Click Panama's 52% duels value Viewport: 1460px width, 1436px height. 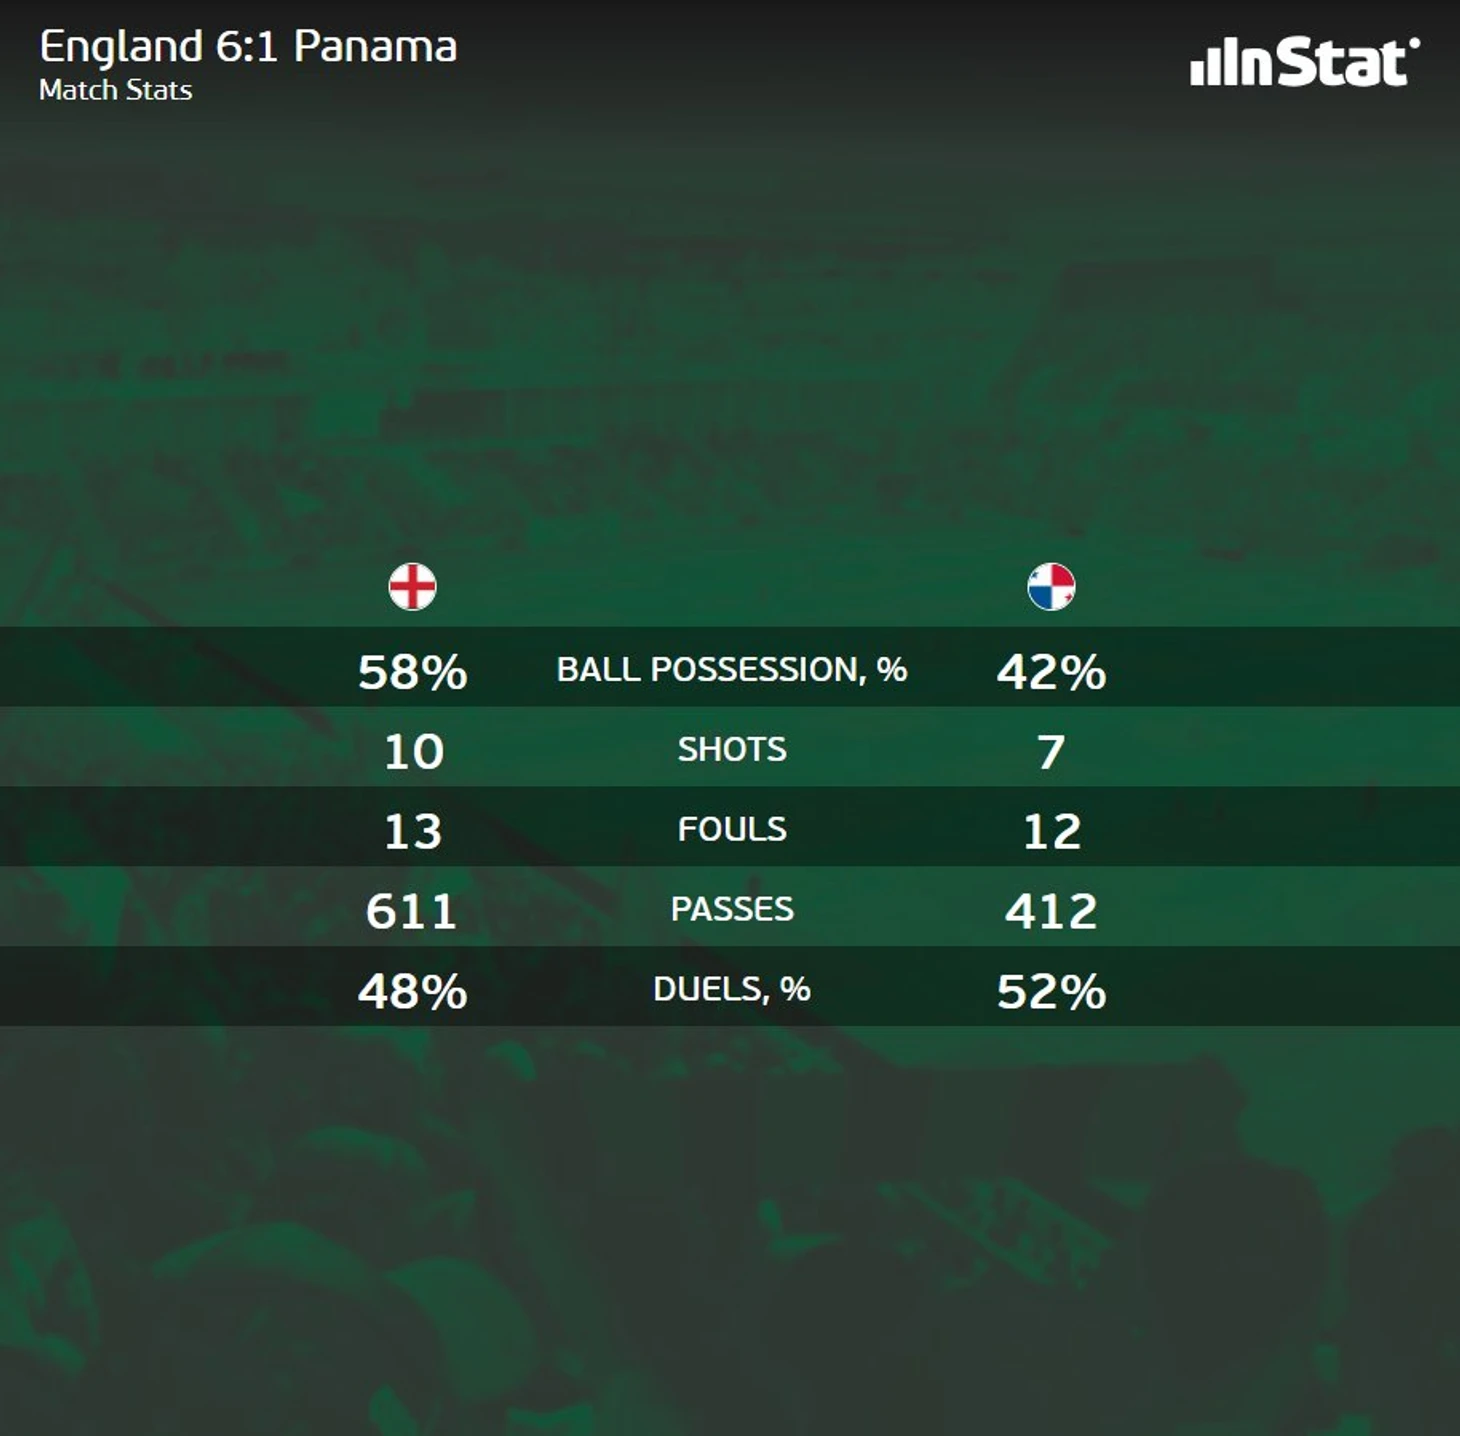coord(1051,991)
